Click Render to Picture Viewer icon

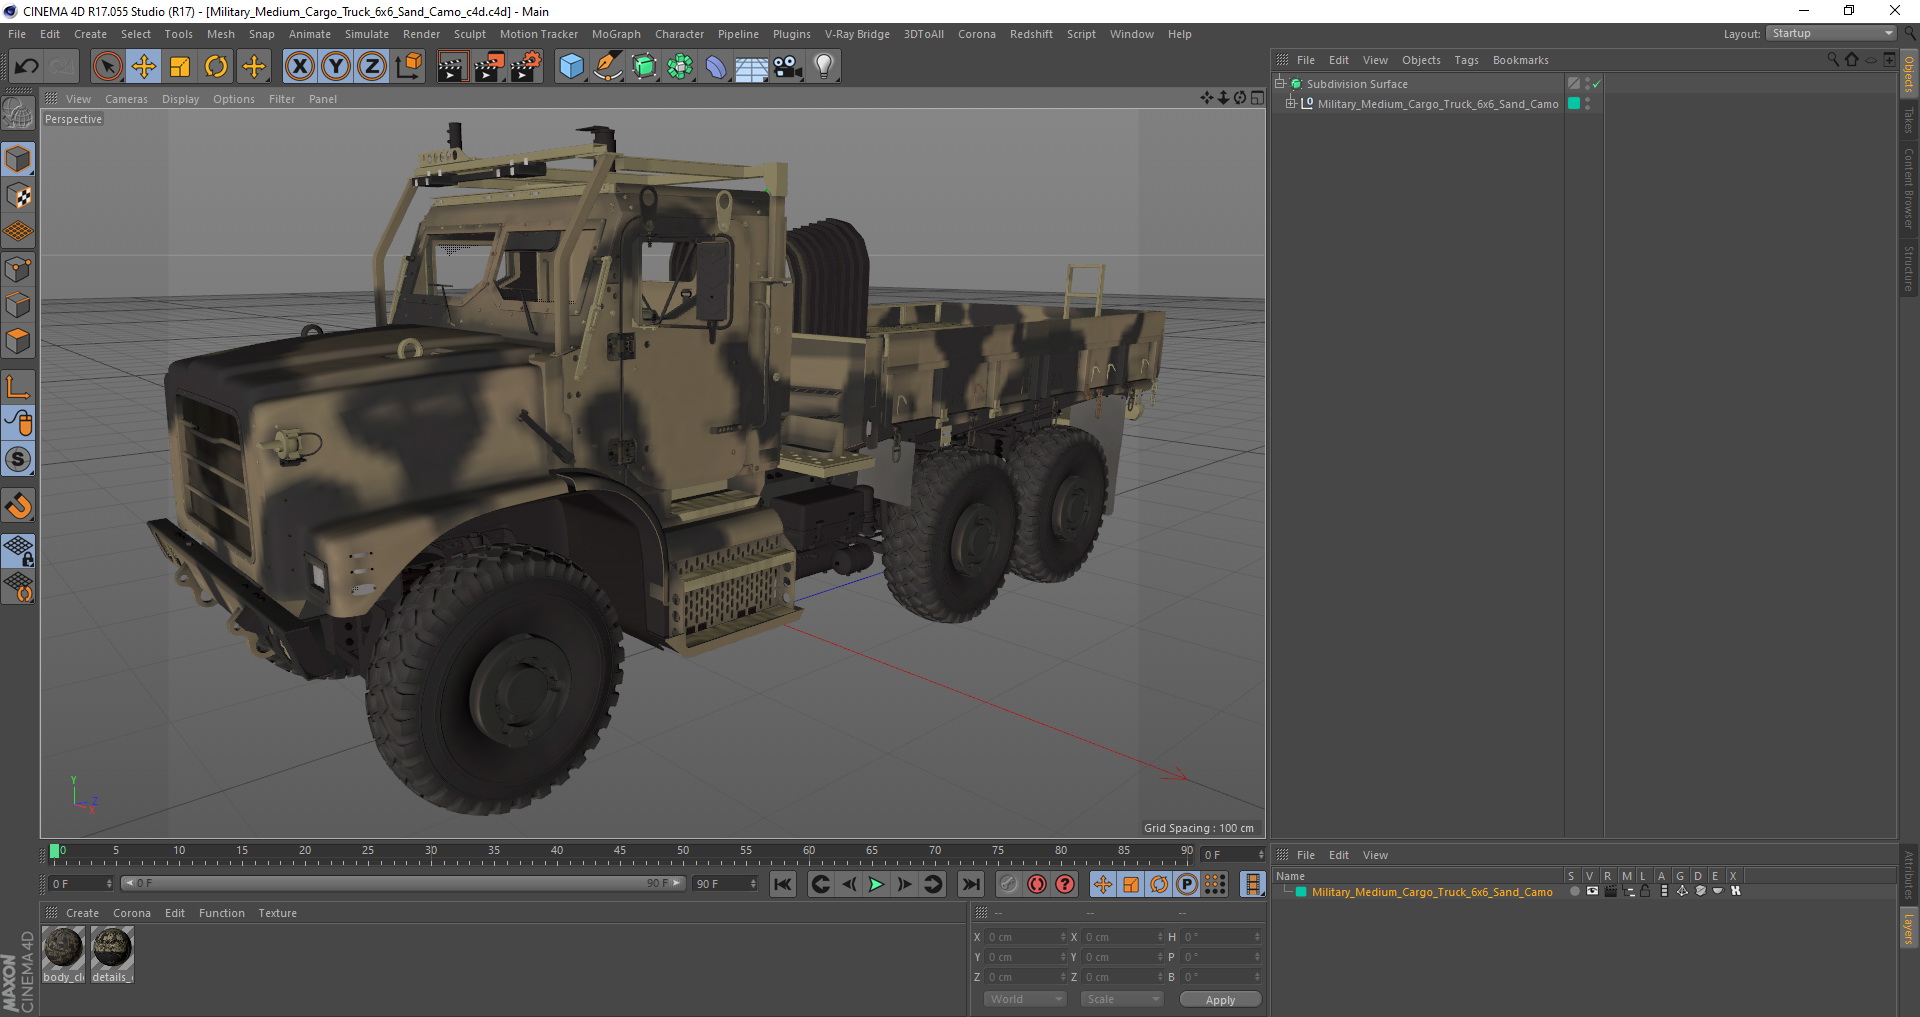click(x=489, y=67)
